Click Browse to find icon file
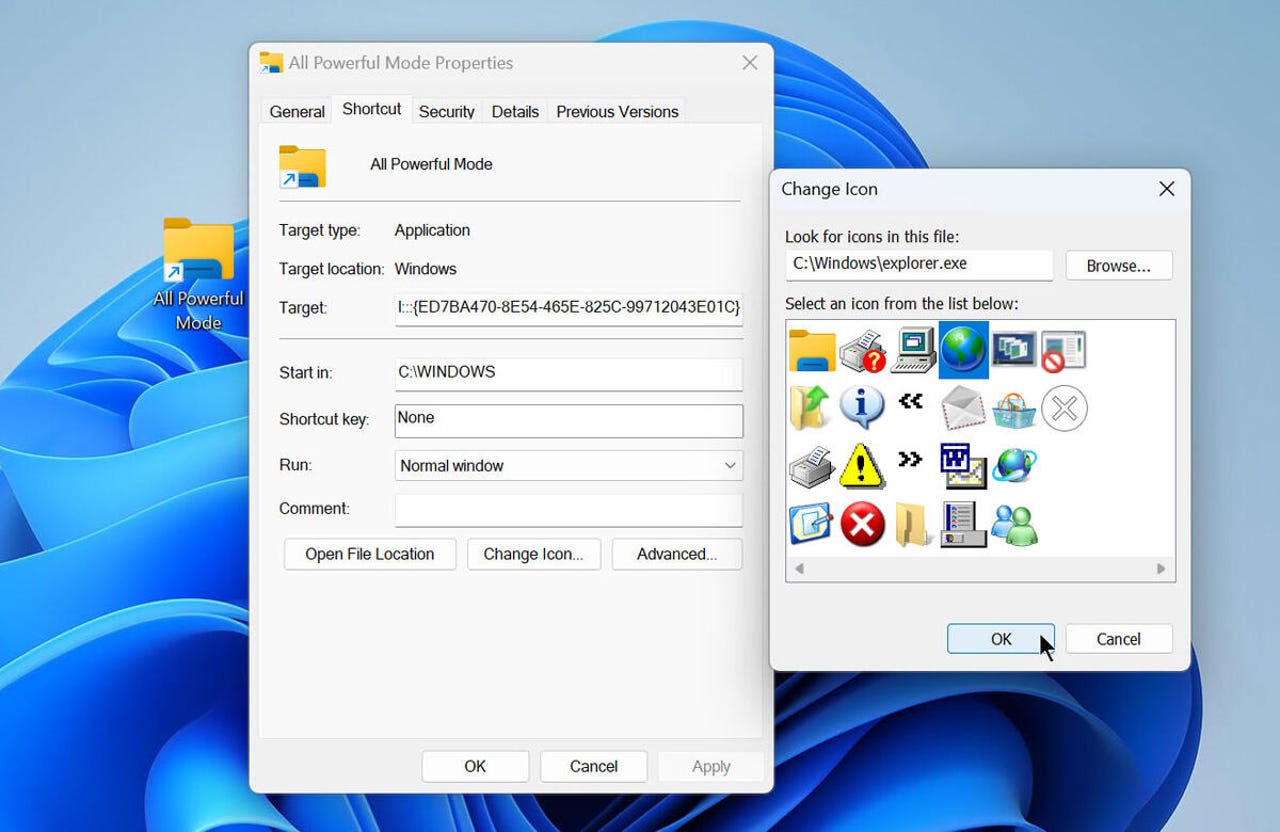This screenshot has width=1280, height=832. coord(1118,266)
